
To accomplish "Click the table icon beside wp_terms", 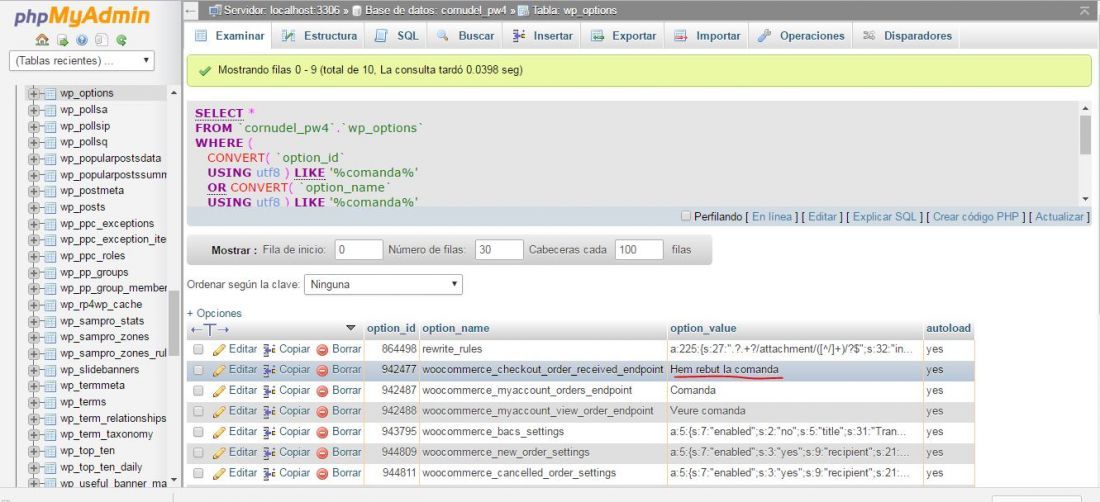I will coord(50,402).
